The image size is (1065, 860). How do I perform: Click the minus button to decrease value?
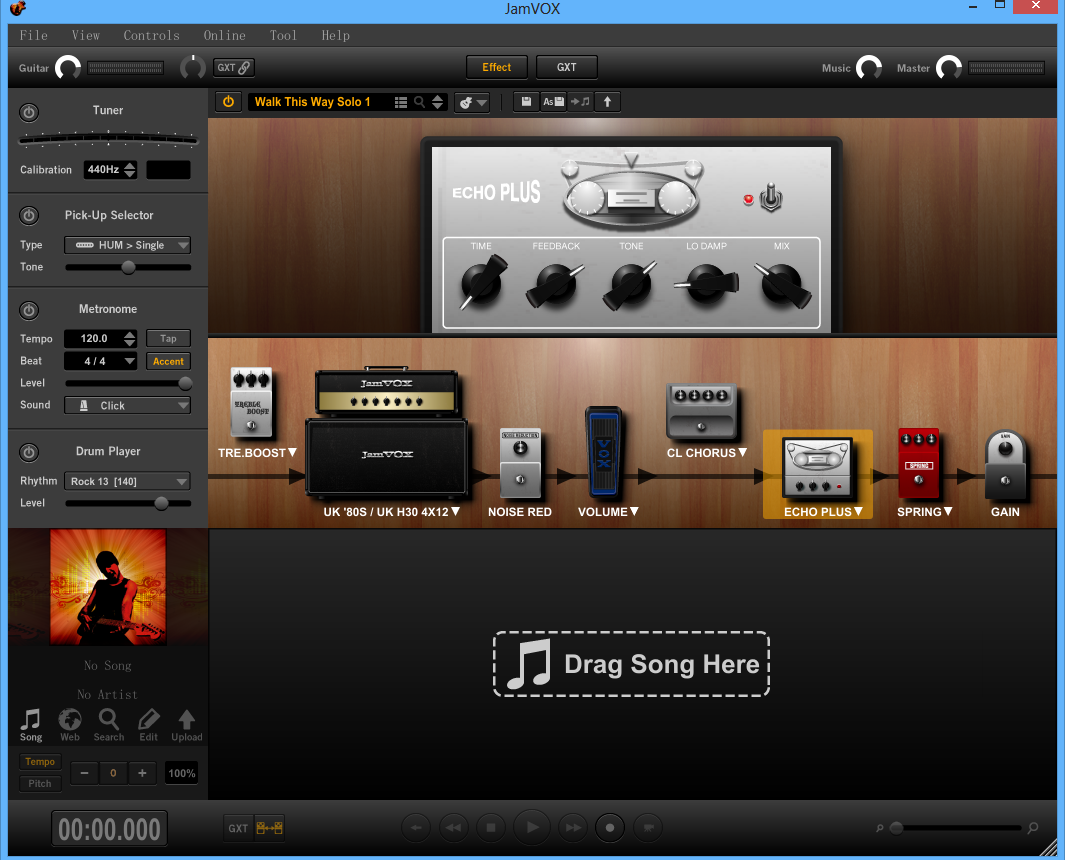[x=84, y=773]
